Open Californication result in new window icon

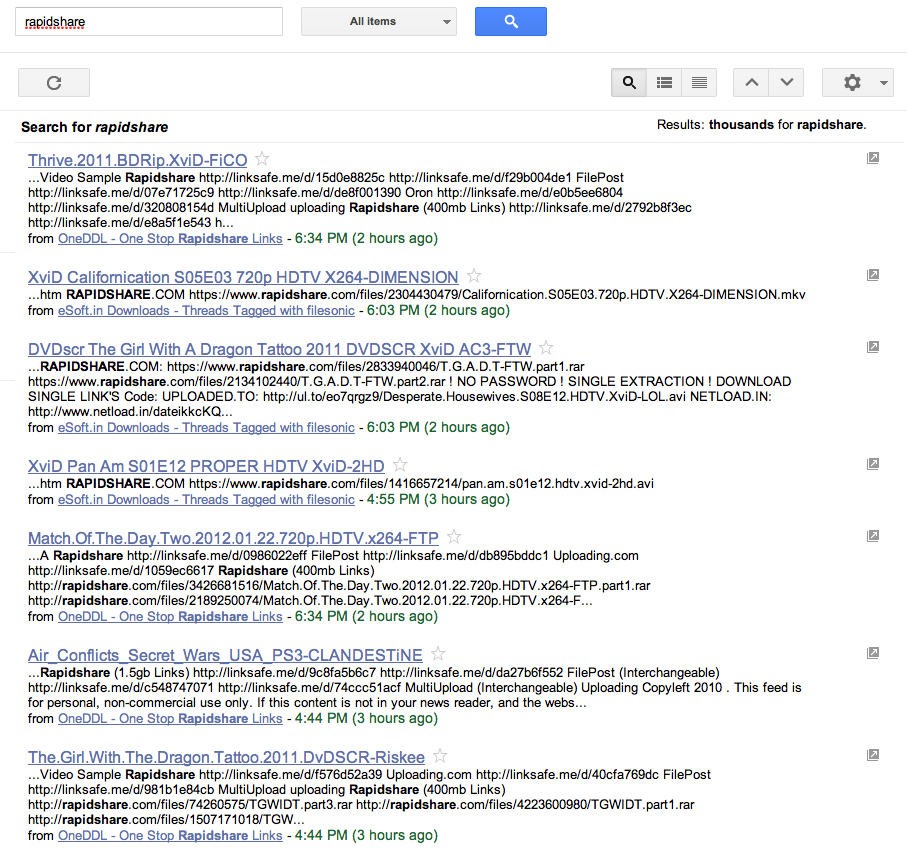pyautogui.click(x=873, y=275)
